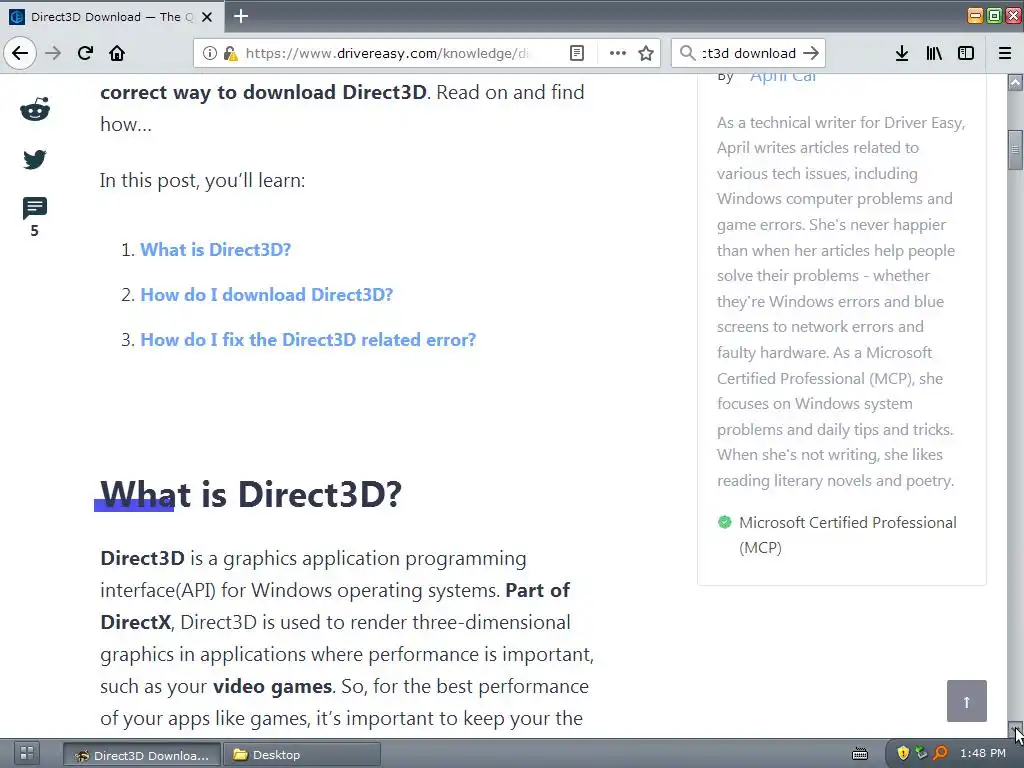Click the taskbar clock showing 1:48 PM
The image size is (1024, 768).
tap(983, 753)
